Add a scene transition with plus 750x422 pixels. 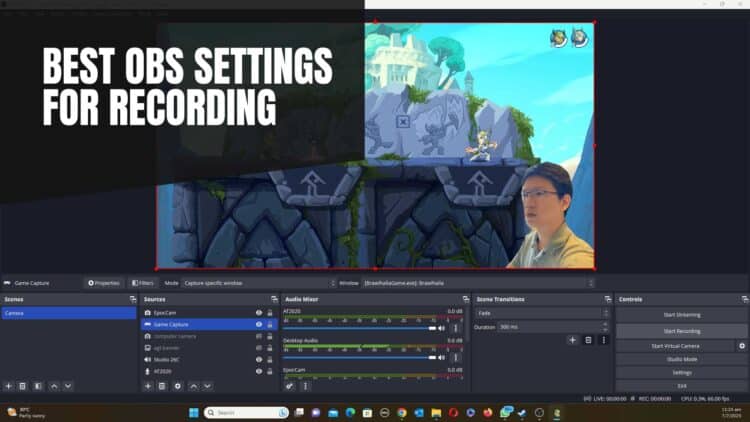(573, 340)
